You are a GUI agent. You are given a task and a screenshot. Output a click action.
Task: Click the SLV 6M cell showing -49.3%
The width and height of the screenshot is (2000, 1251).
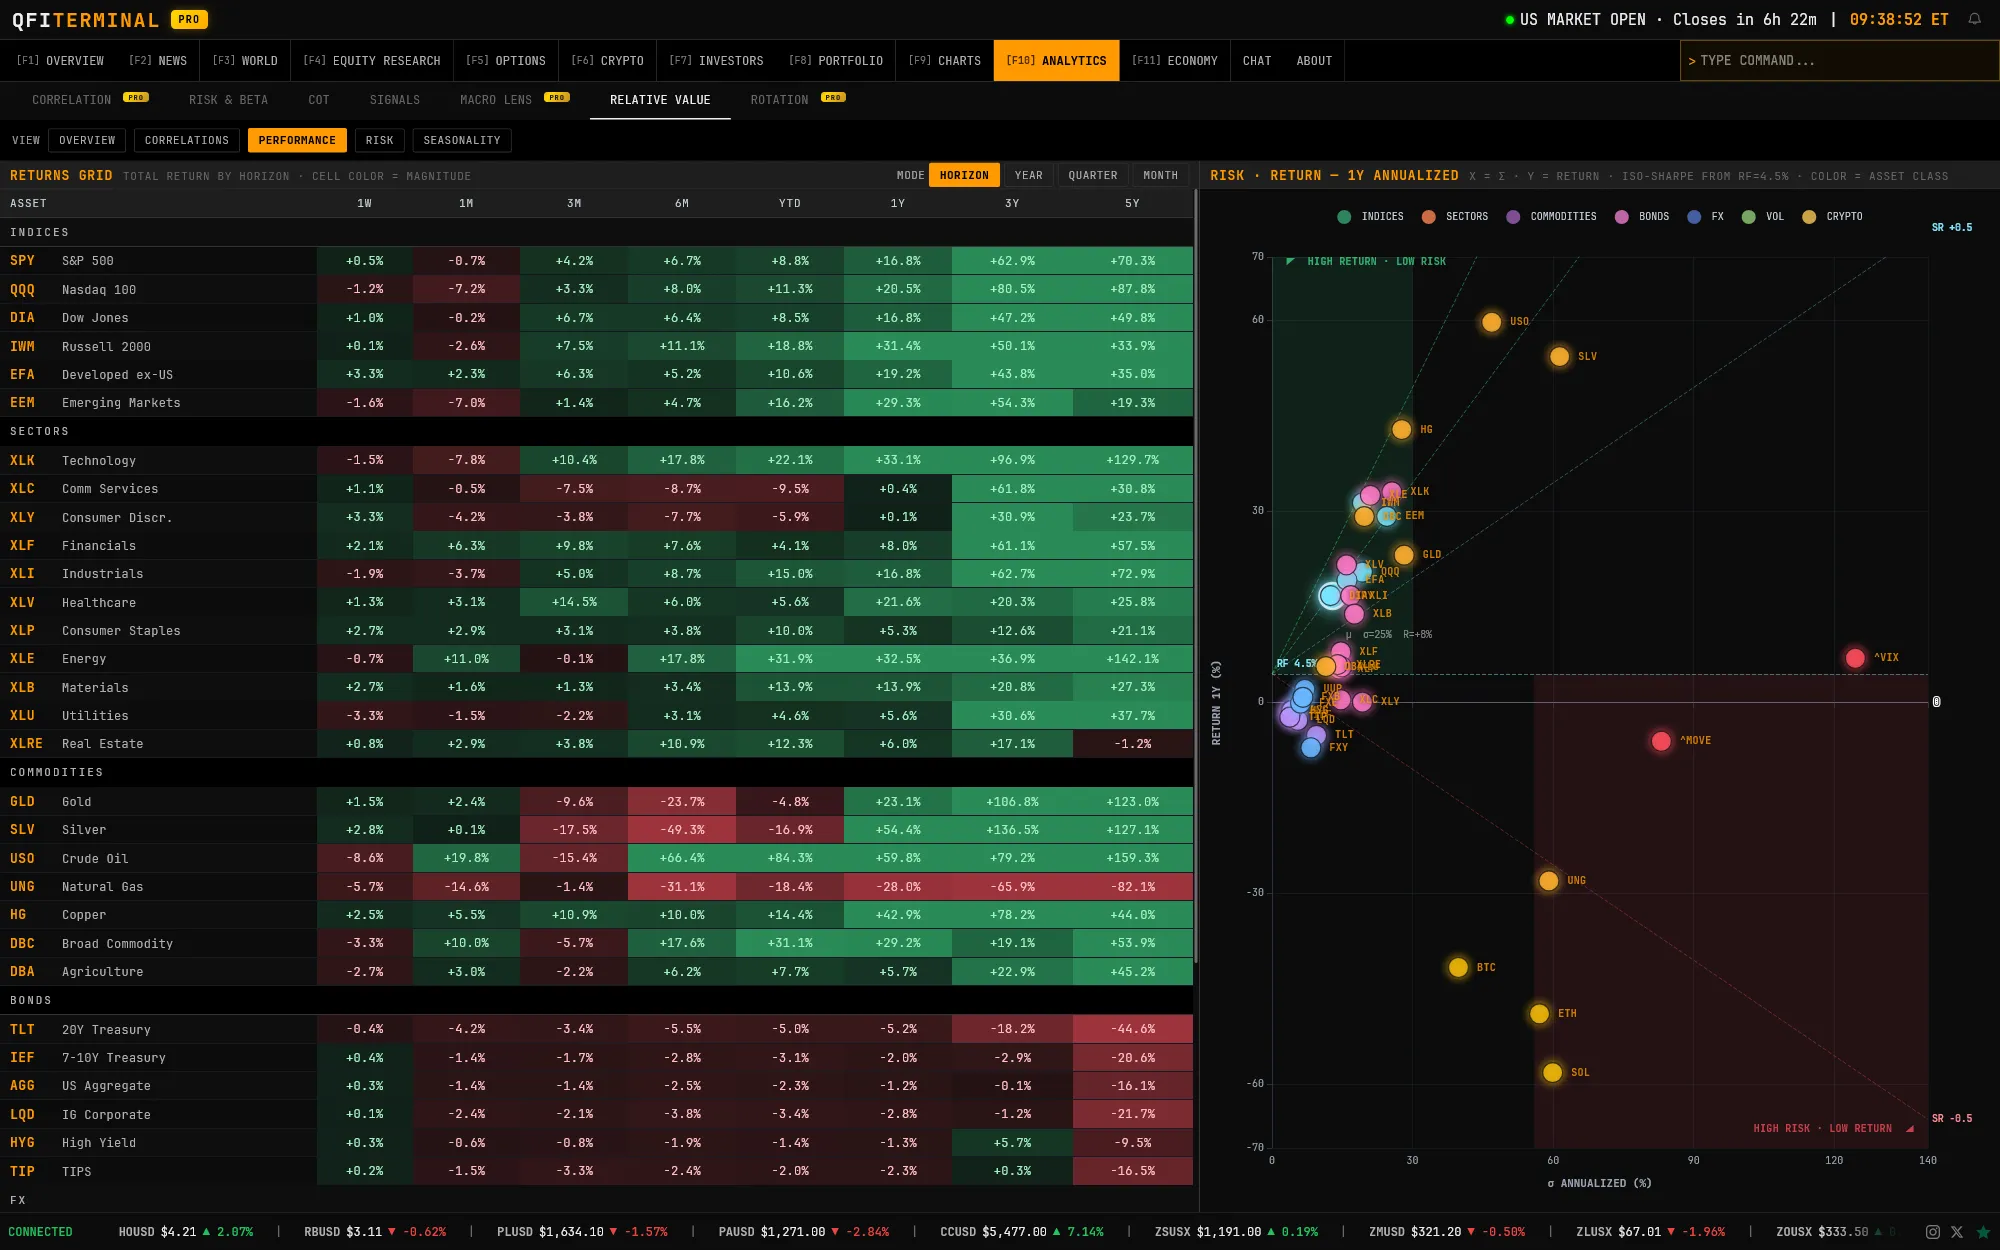click(x=682, y=830)
